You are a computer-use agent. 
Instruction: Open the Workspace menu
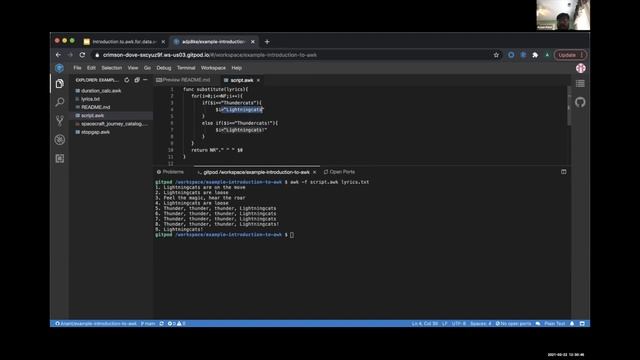(213, 68)
